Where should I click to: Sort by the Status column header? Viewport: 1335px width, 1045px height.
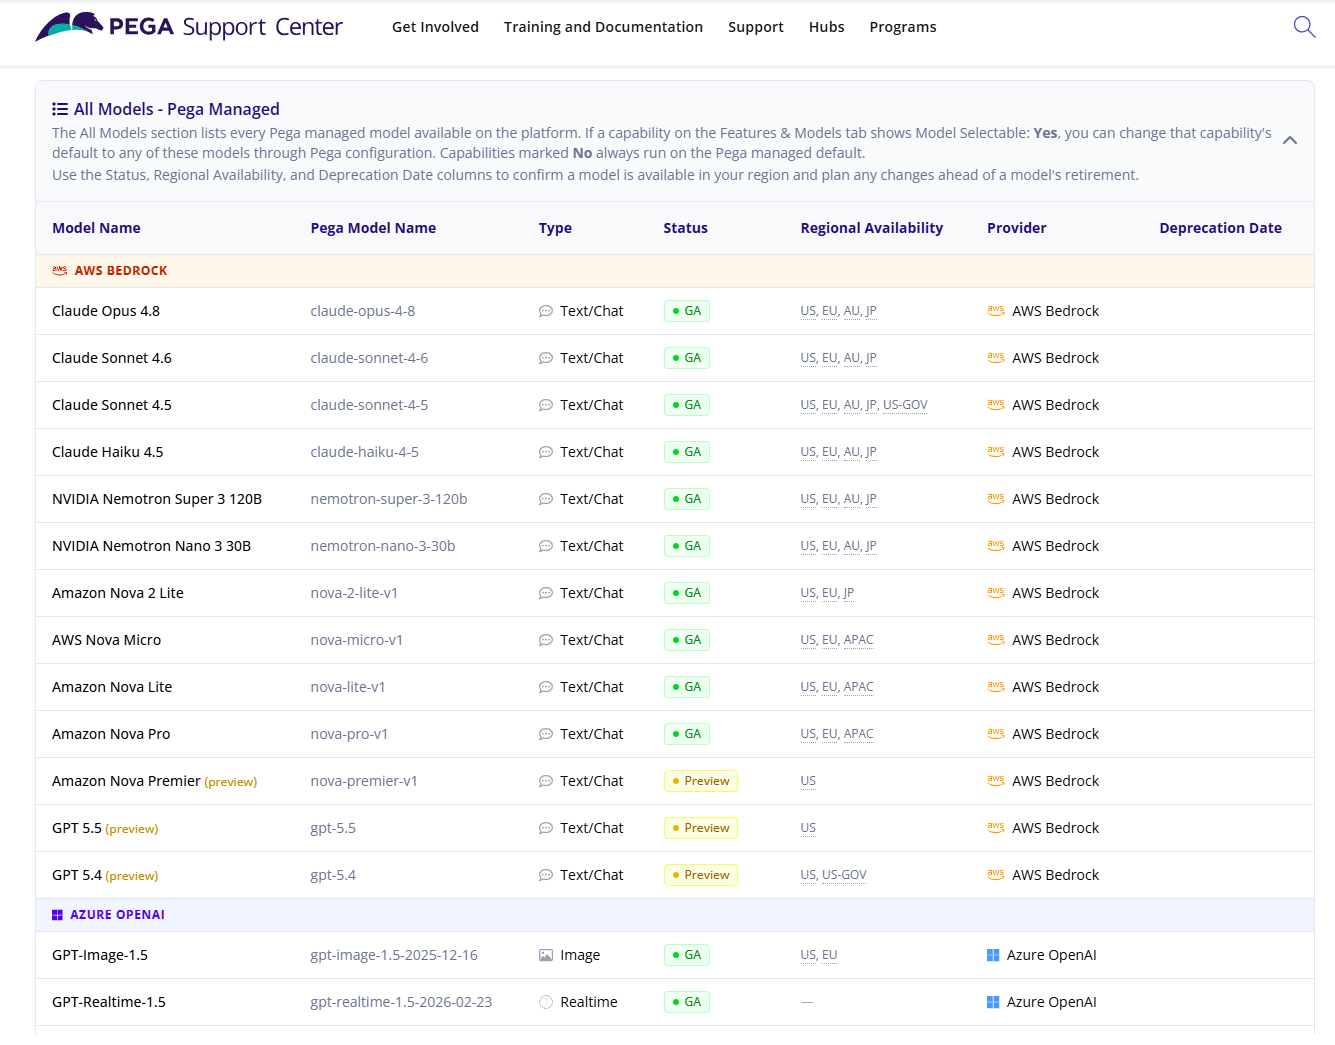(686, 228)
